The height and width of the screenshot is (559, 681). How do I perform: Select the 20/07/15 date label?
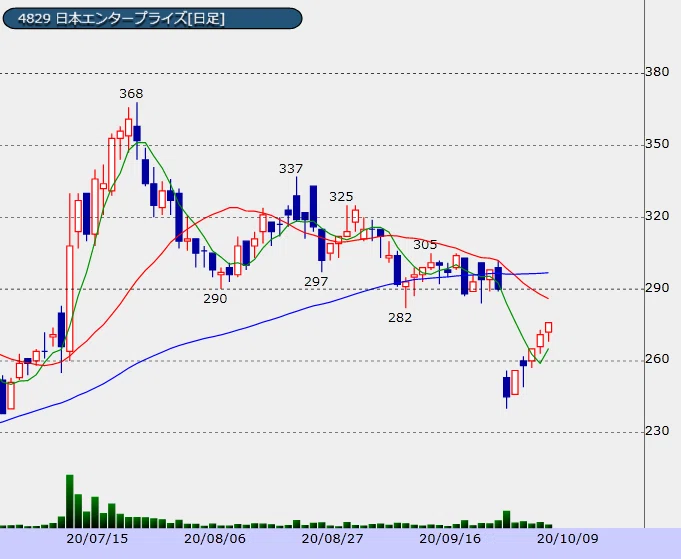click(x=97, y=539)
